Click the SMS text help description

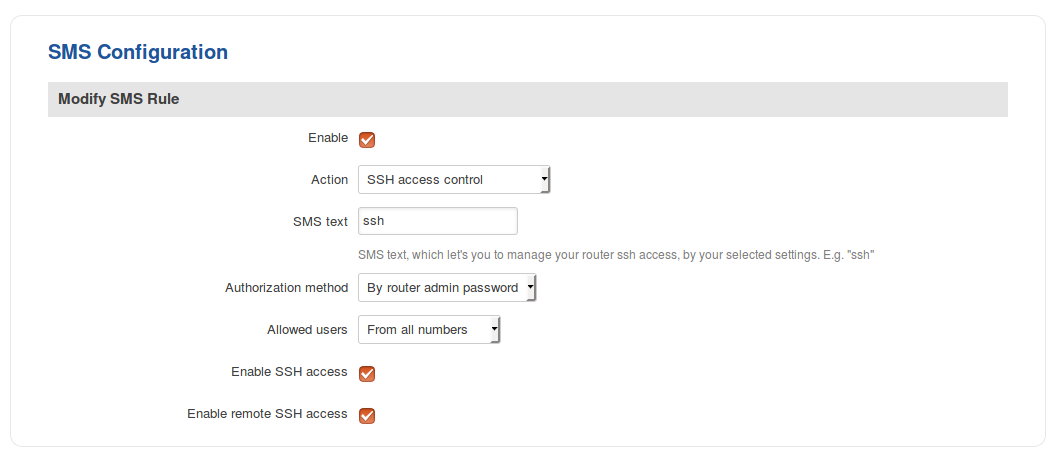(616, 255)
